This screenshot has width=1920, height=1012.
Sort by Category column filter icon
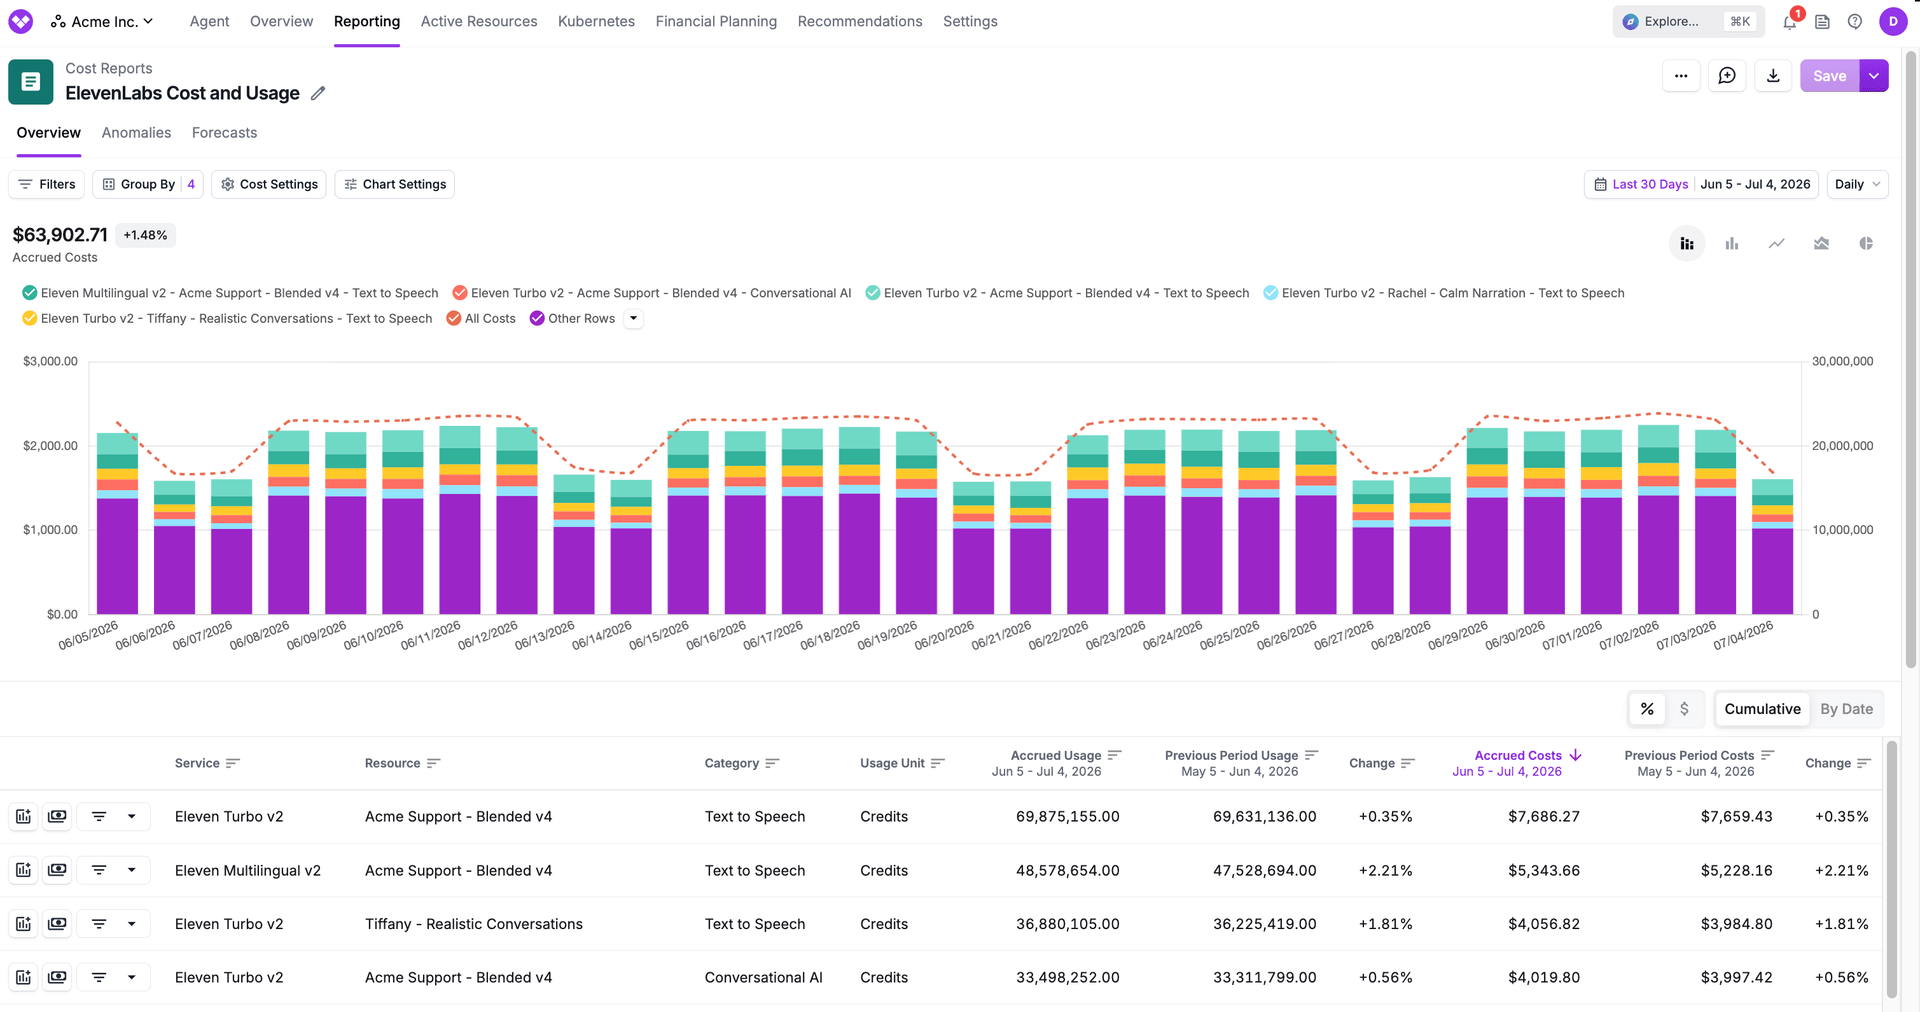click(772, 763)
